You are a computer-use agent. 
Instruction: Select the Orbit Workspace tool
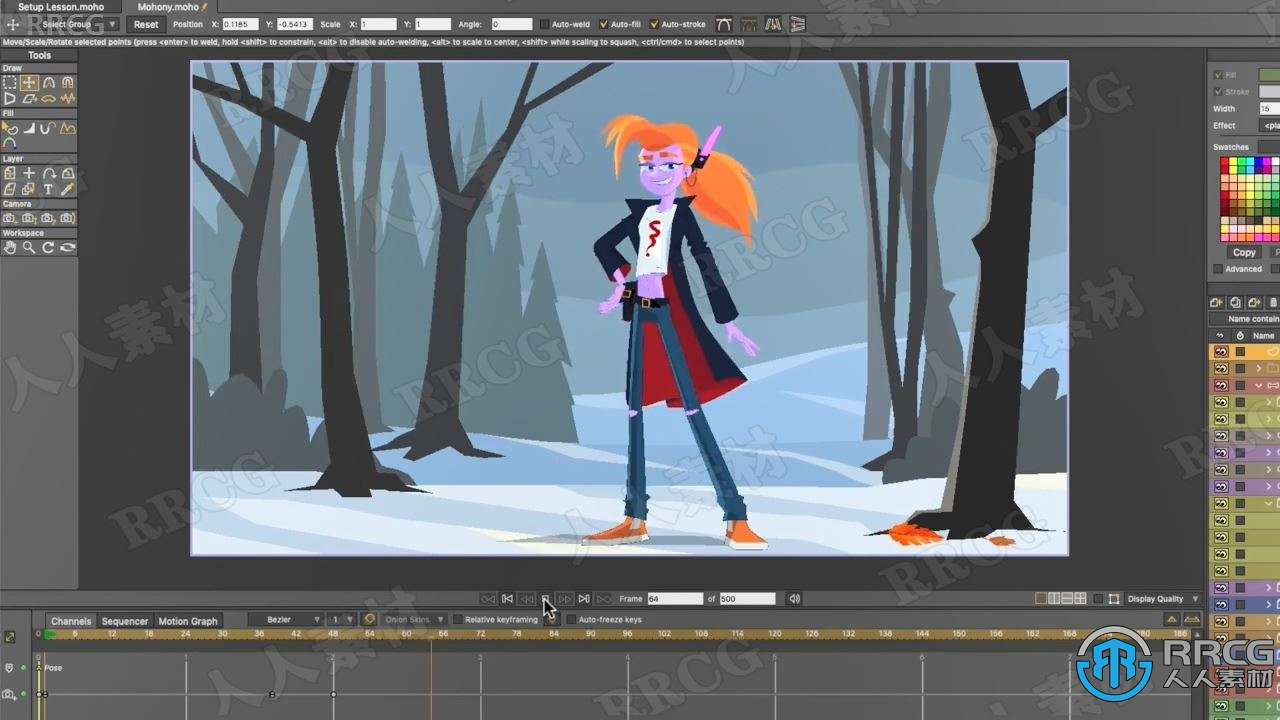(67, 247)
